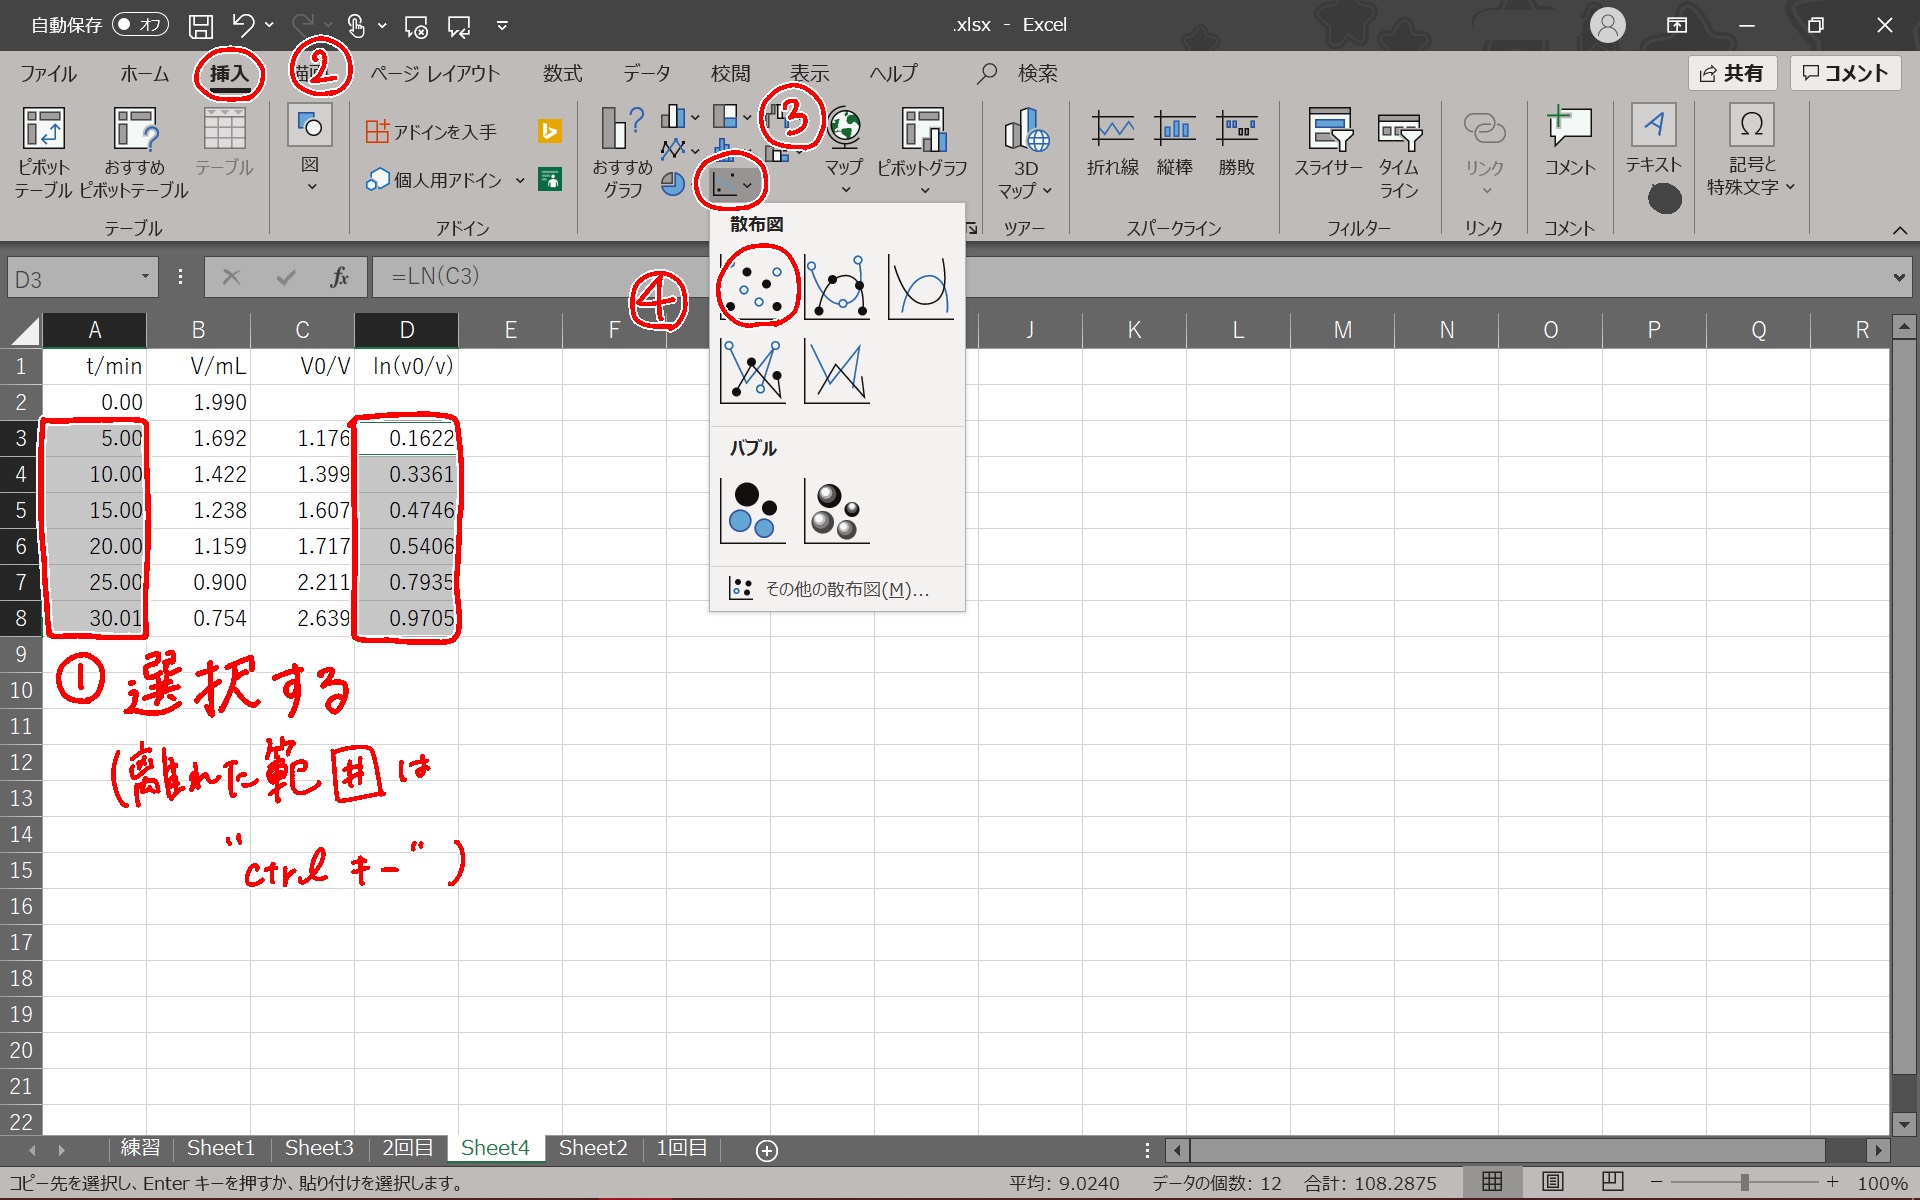The image size is (1920, 1200).
Task: Open the personal add-ins dropdown arrow
Action: pos(520,180)
